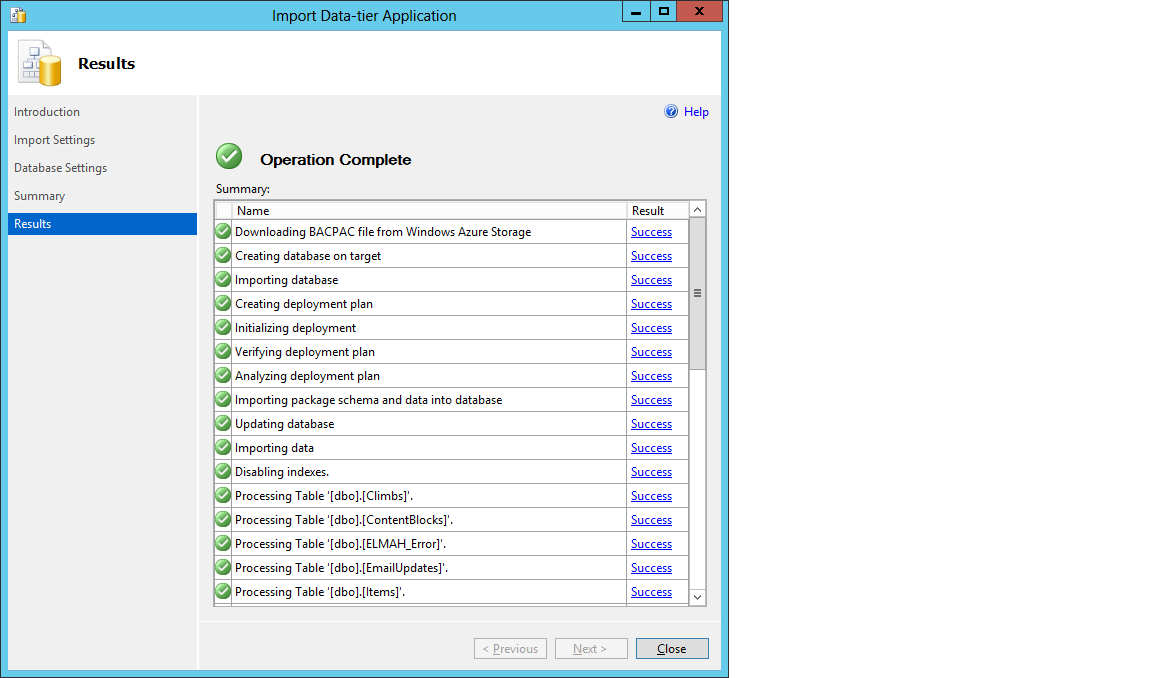Click status icon for ContentBlocks table row
Screen dimensions: 1152x678
[x=223, y=519]
